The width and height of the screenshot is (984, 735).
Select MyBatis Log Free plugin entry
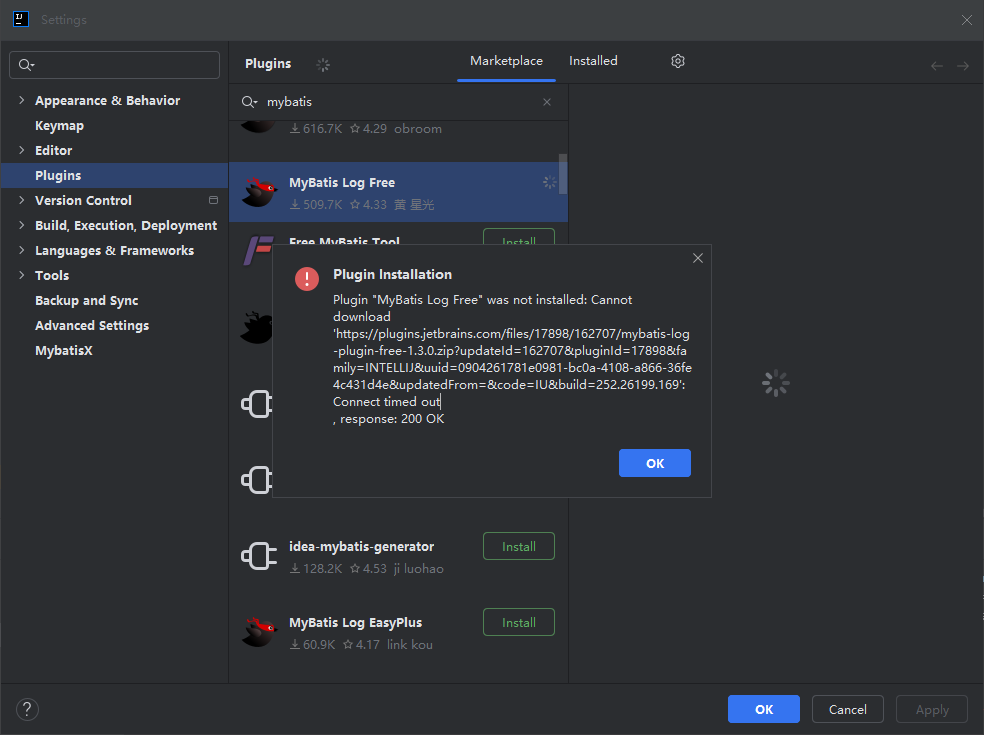click(x=398, y=192)
